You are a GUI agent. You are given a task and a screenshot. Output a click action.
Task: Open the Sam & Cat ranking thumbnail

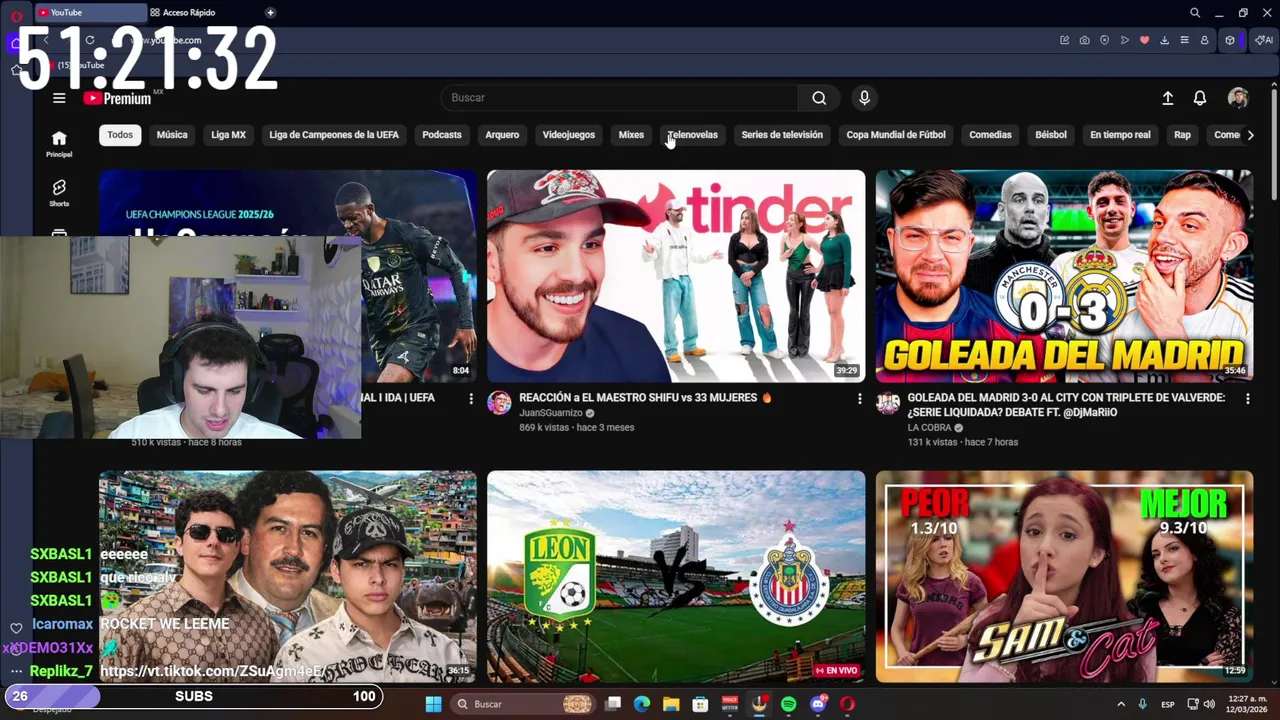click(1064, 577)
